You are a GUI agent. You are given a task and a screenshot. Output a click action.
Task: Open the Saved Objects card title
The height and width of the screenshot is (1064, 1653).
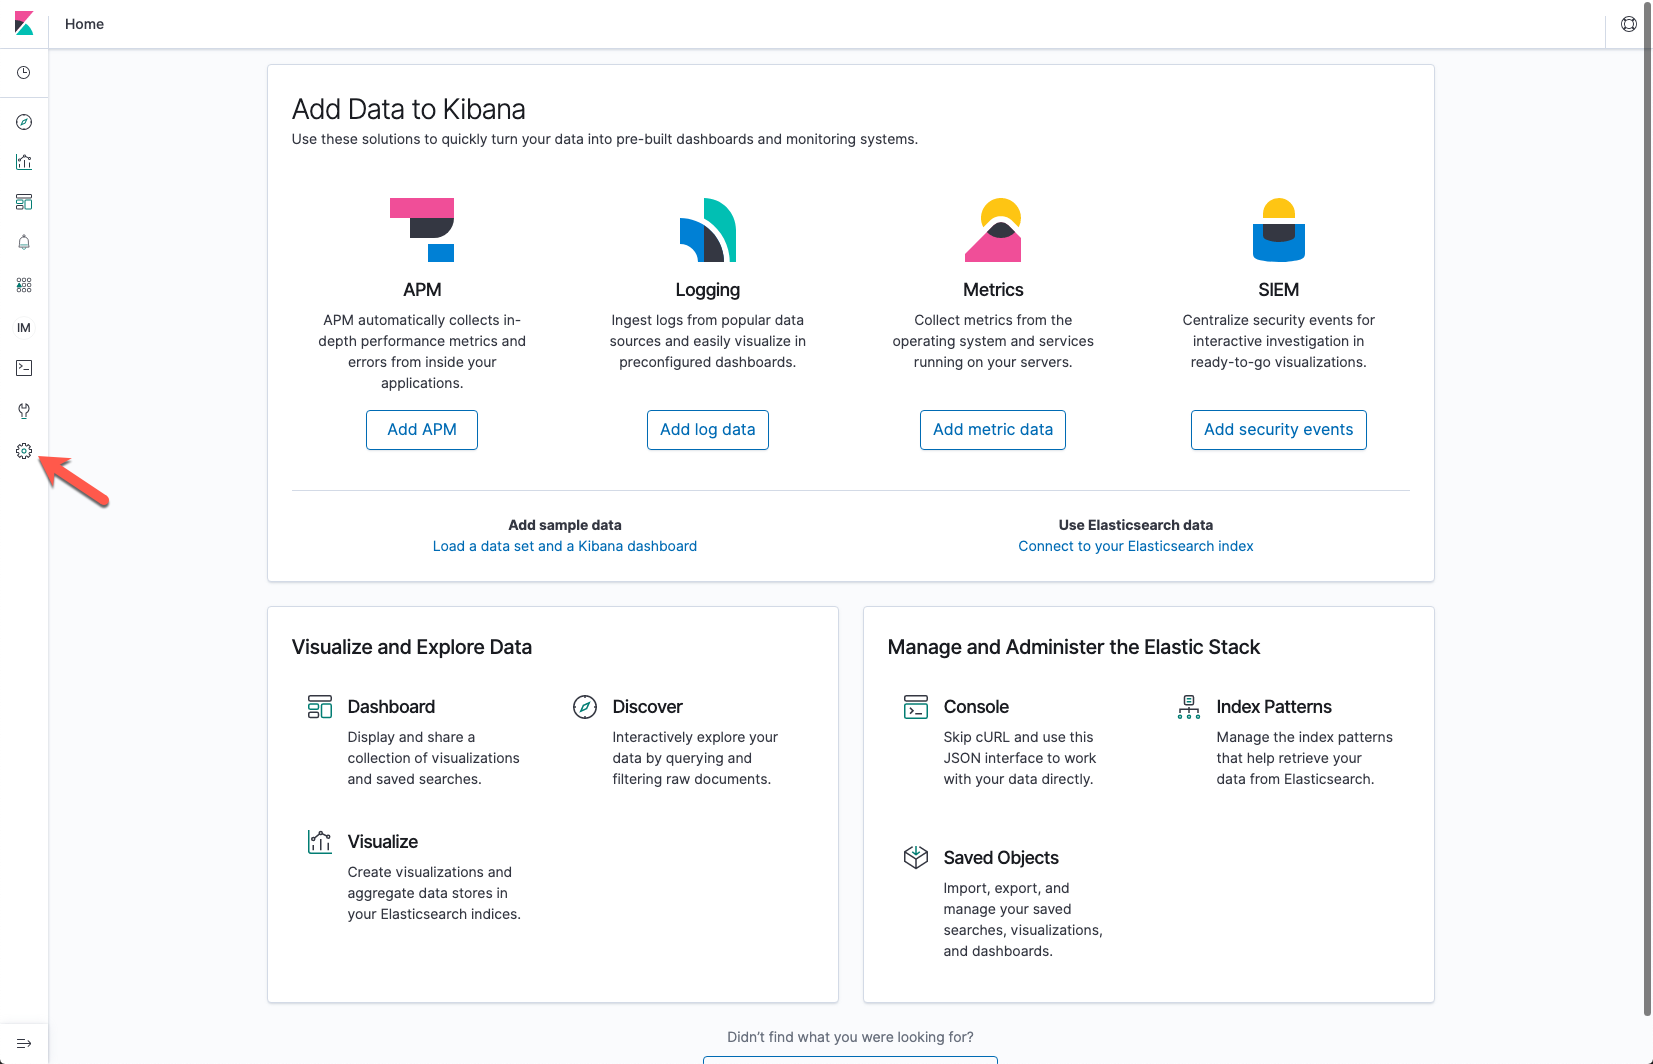[x=1001, y=858]
